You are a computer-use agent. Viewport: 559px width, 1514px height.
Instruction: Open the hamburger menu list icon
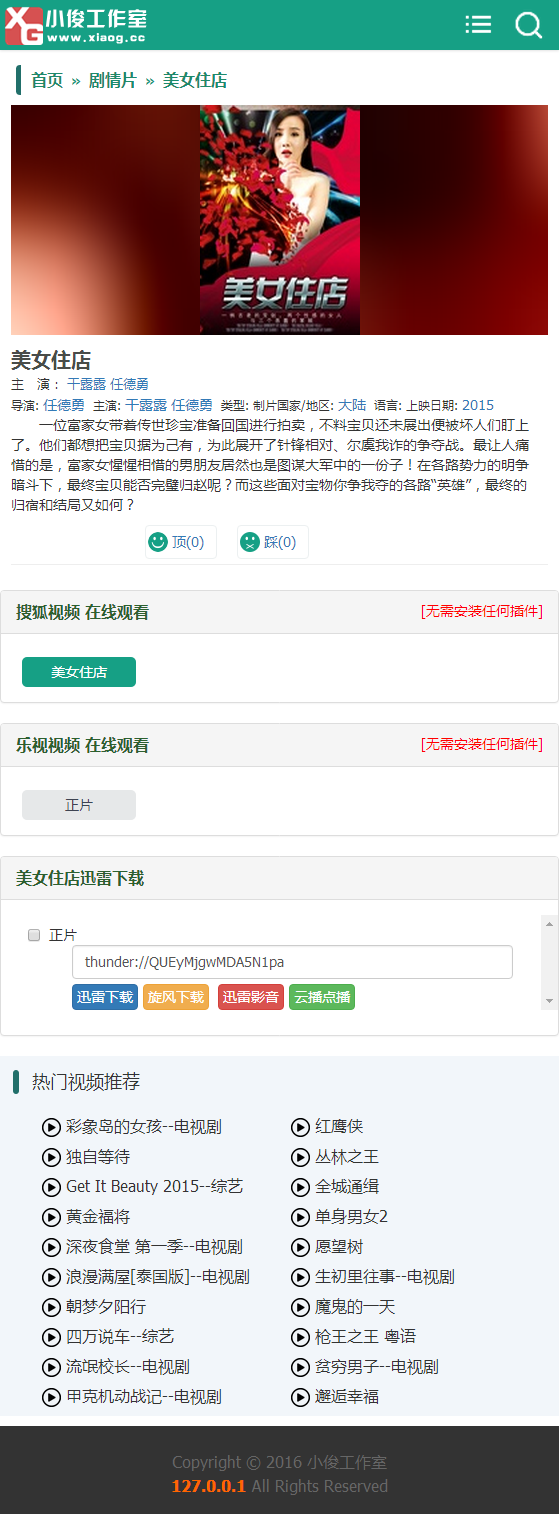479,25
